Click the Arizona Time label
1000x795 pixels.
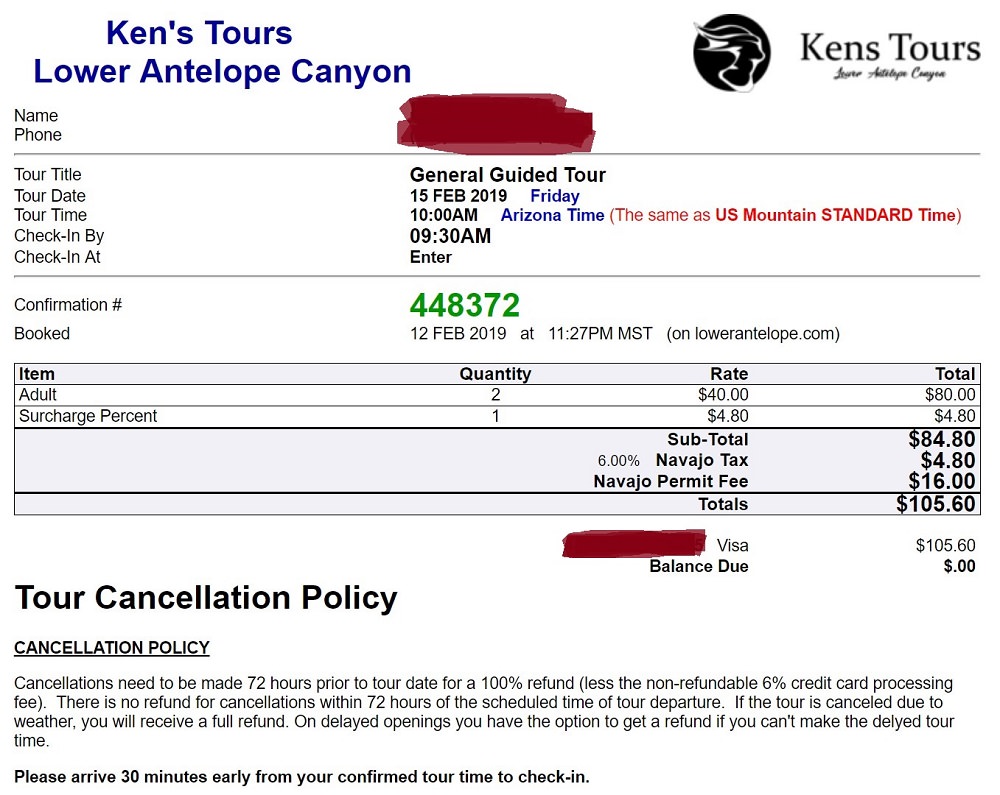coord(552,215)
